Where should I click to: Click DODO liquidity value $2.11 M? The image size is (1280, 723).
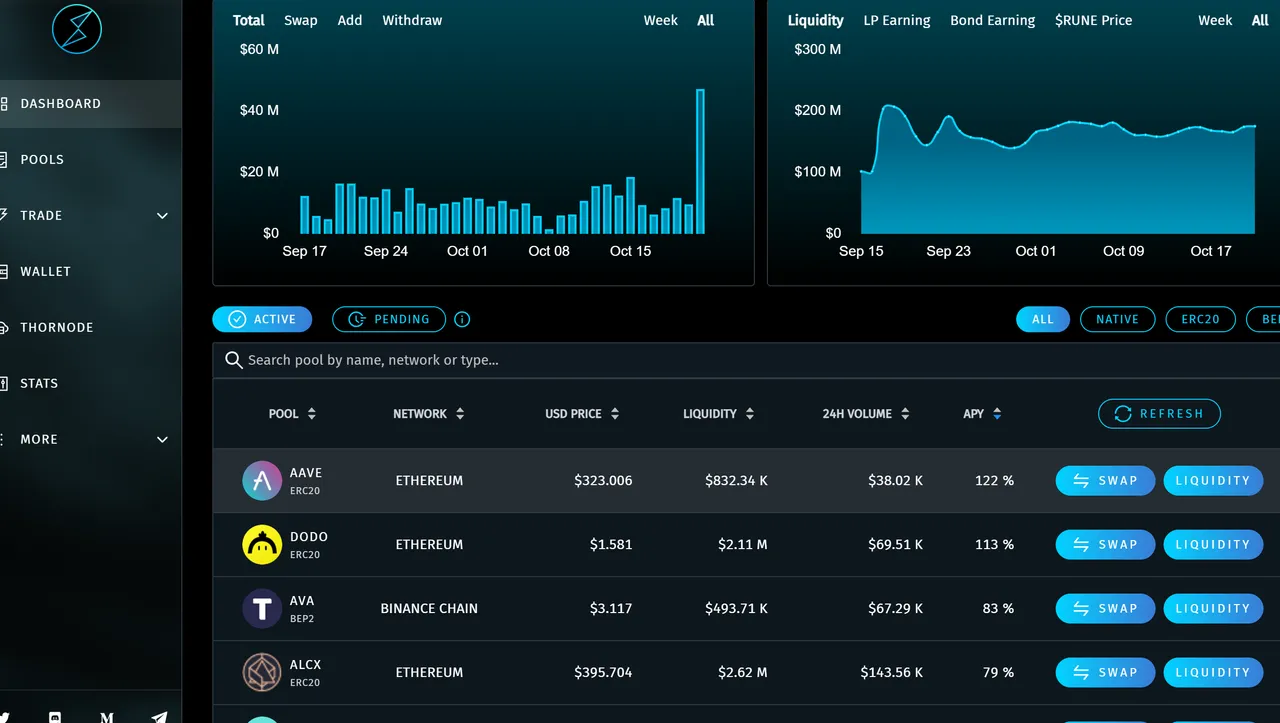click(x=743, y=545)
